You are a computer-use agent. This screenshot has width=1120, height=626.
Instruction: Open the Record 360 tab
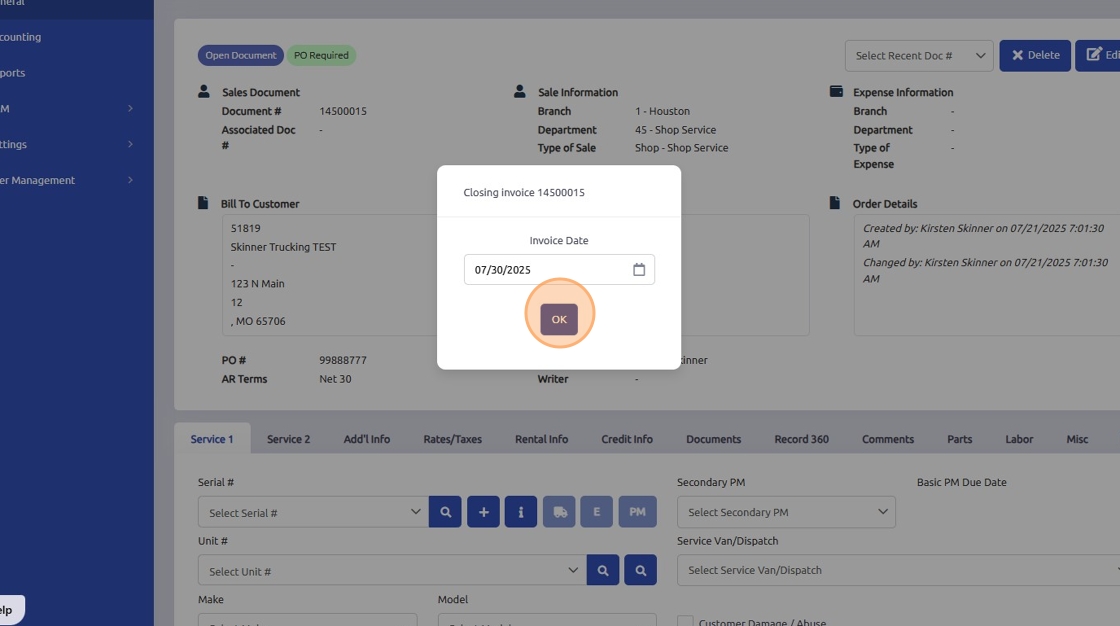(801, 439)
